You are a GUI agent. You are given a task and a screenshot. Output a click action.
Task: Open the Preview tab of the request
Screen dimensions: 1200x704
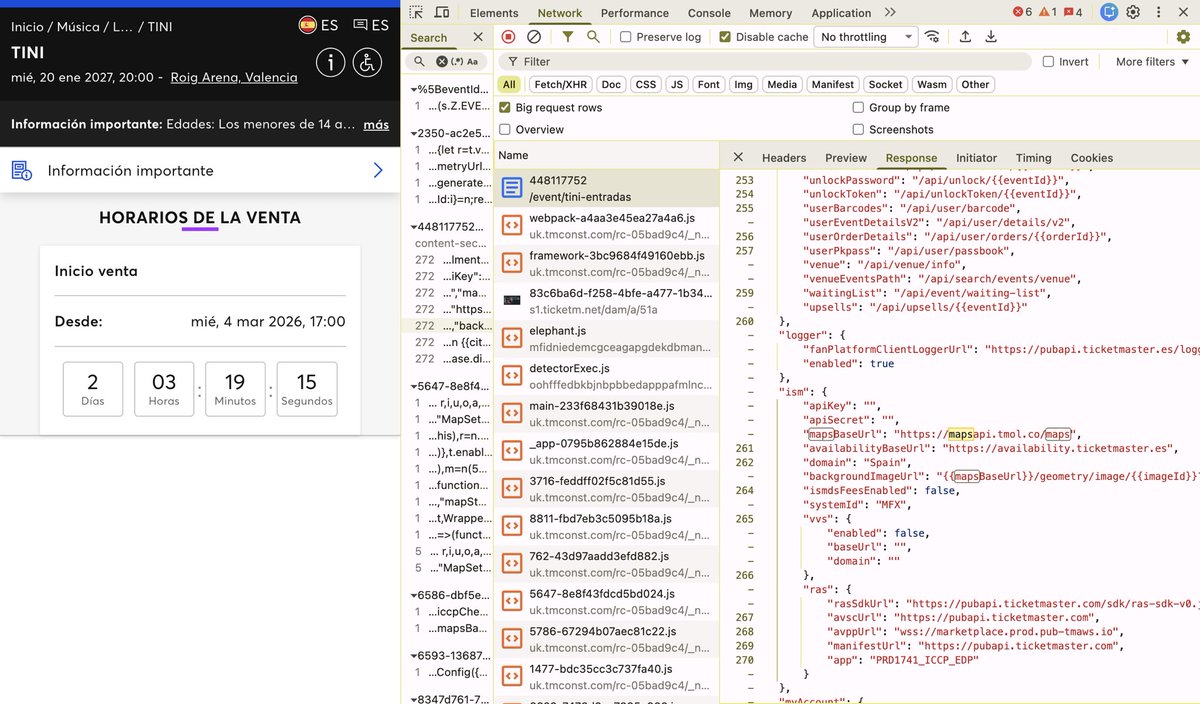pos(846,158)
